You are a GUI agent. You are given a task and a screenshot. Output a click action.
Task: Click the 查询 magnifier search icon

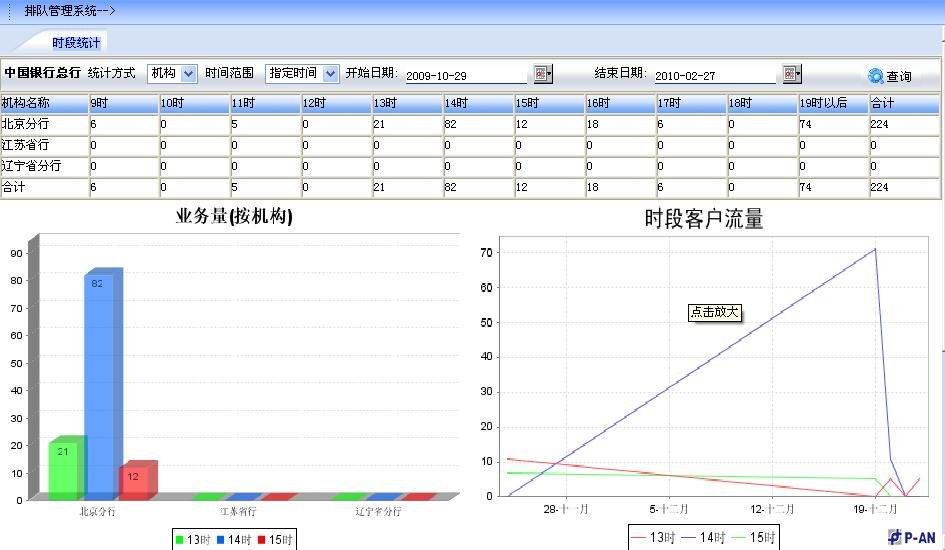(x=876, y=76)
